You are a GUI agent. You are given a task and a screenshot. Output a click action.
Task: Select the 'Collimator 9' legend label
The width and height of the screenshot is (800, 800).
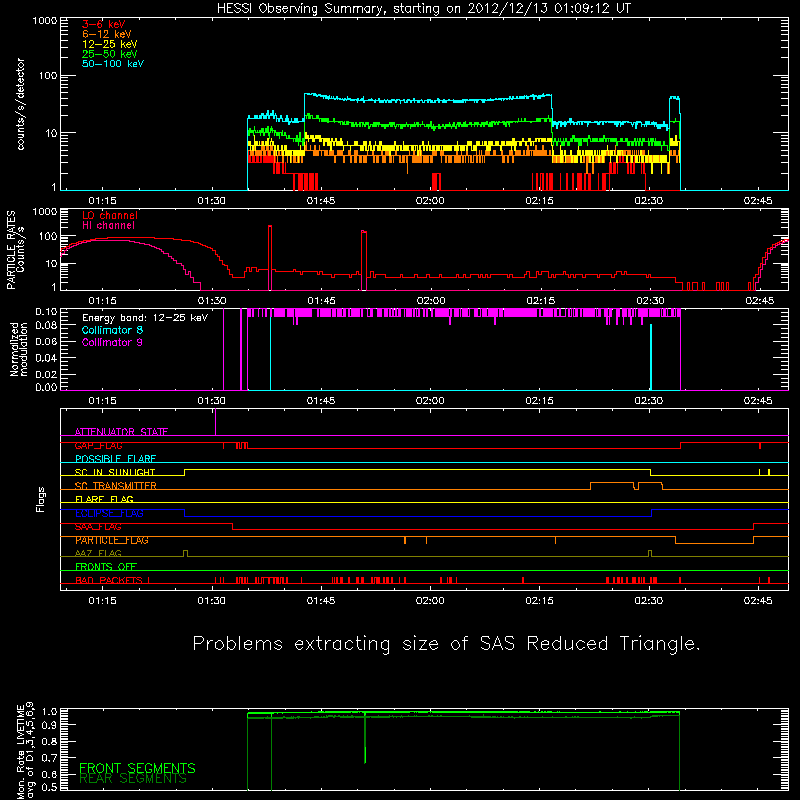click(x=112, y=342)
